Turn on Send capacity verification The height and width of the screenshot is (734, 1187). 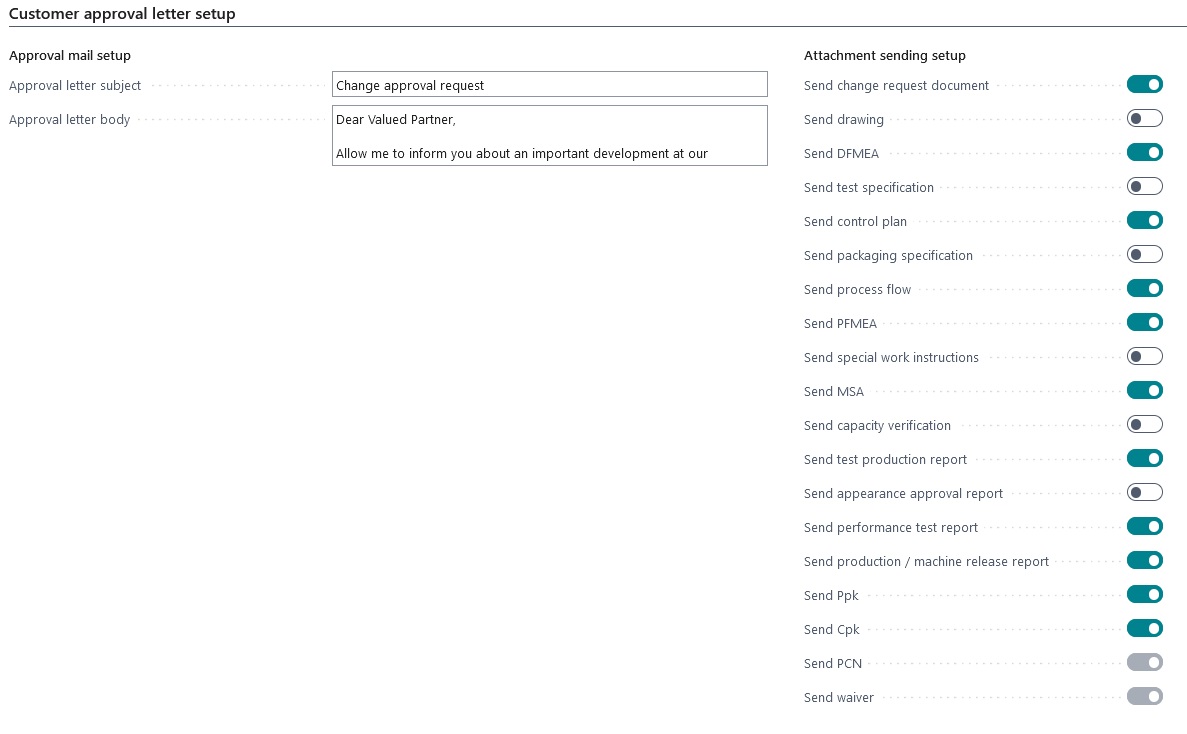tap(1144, 425)
